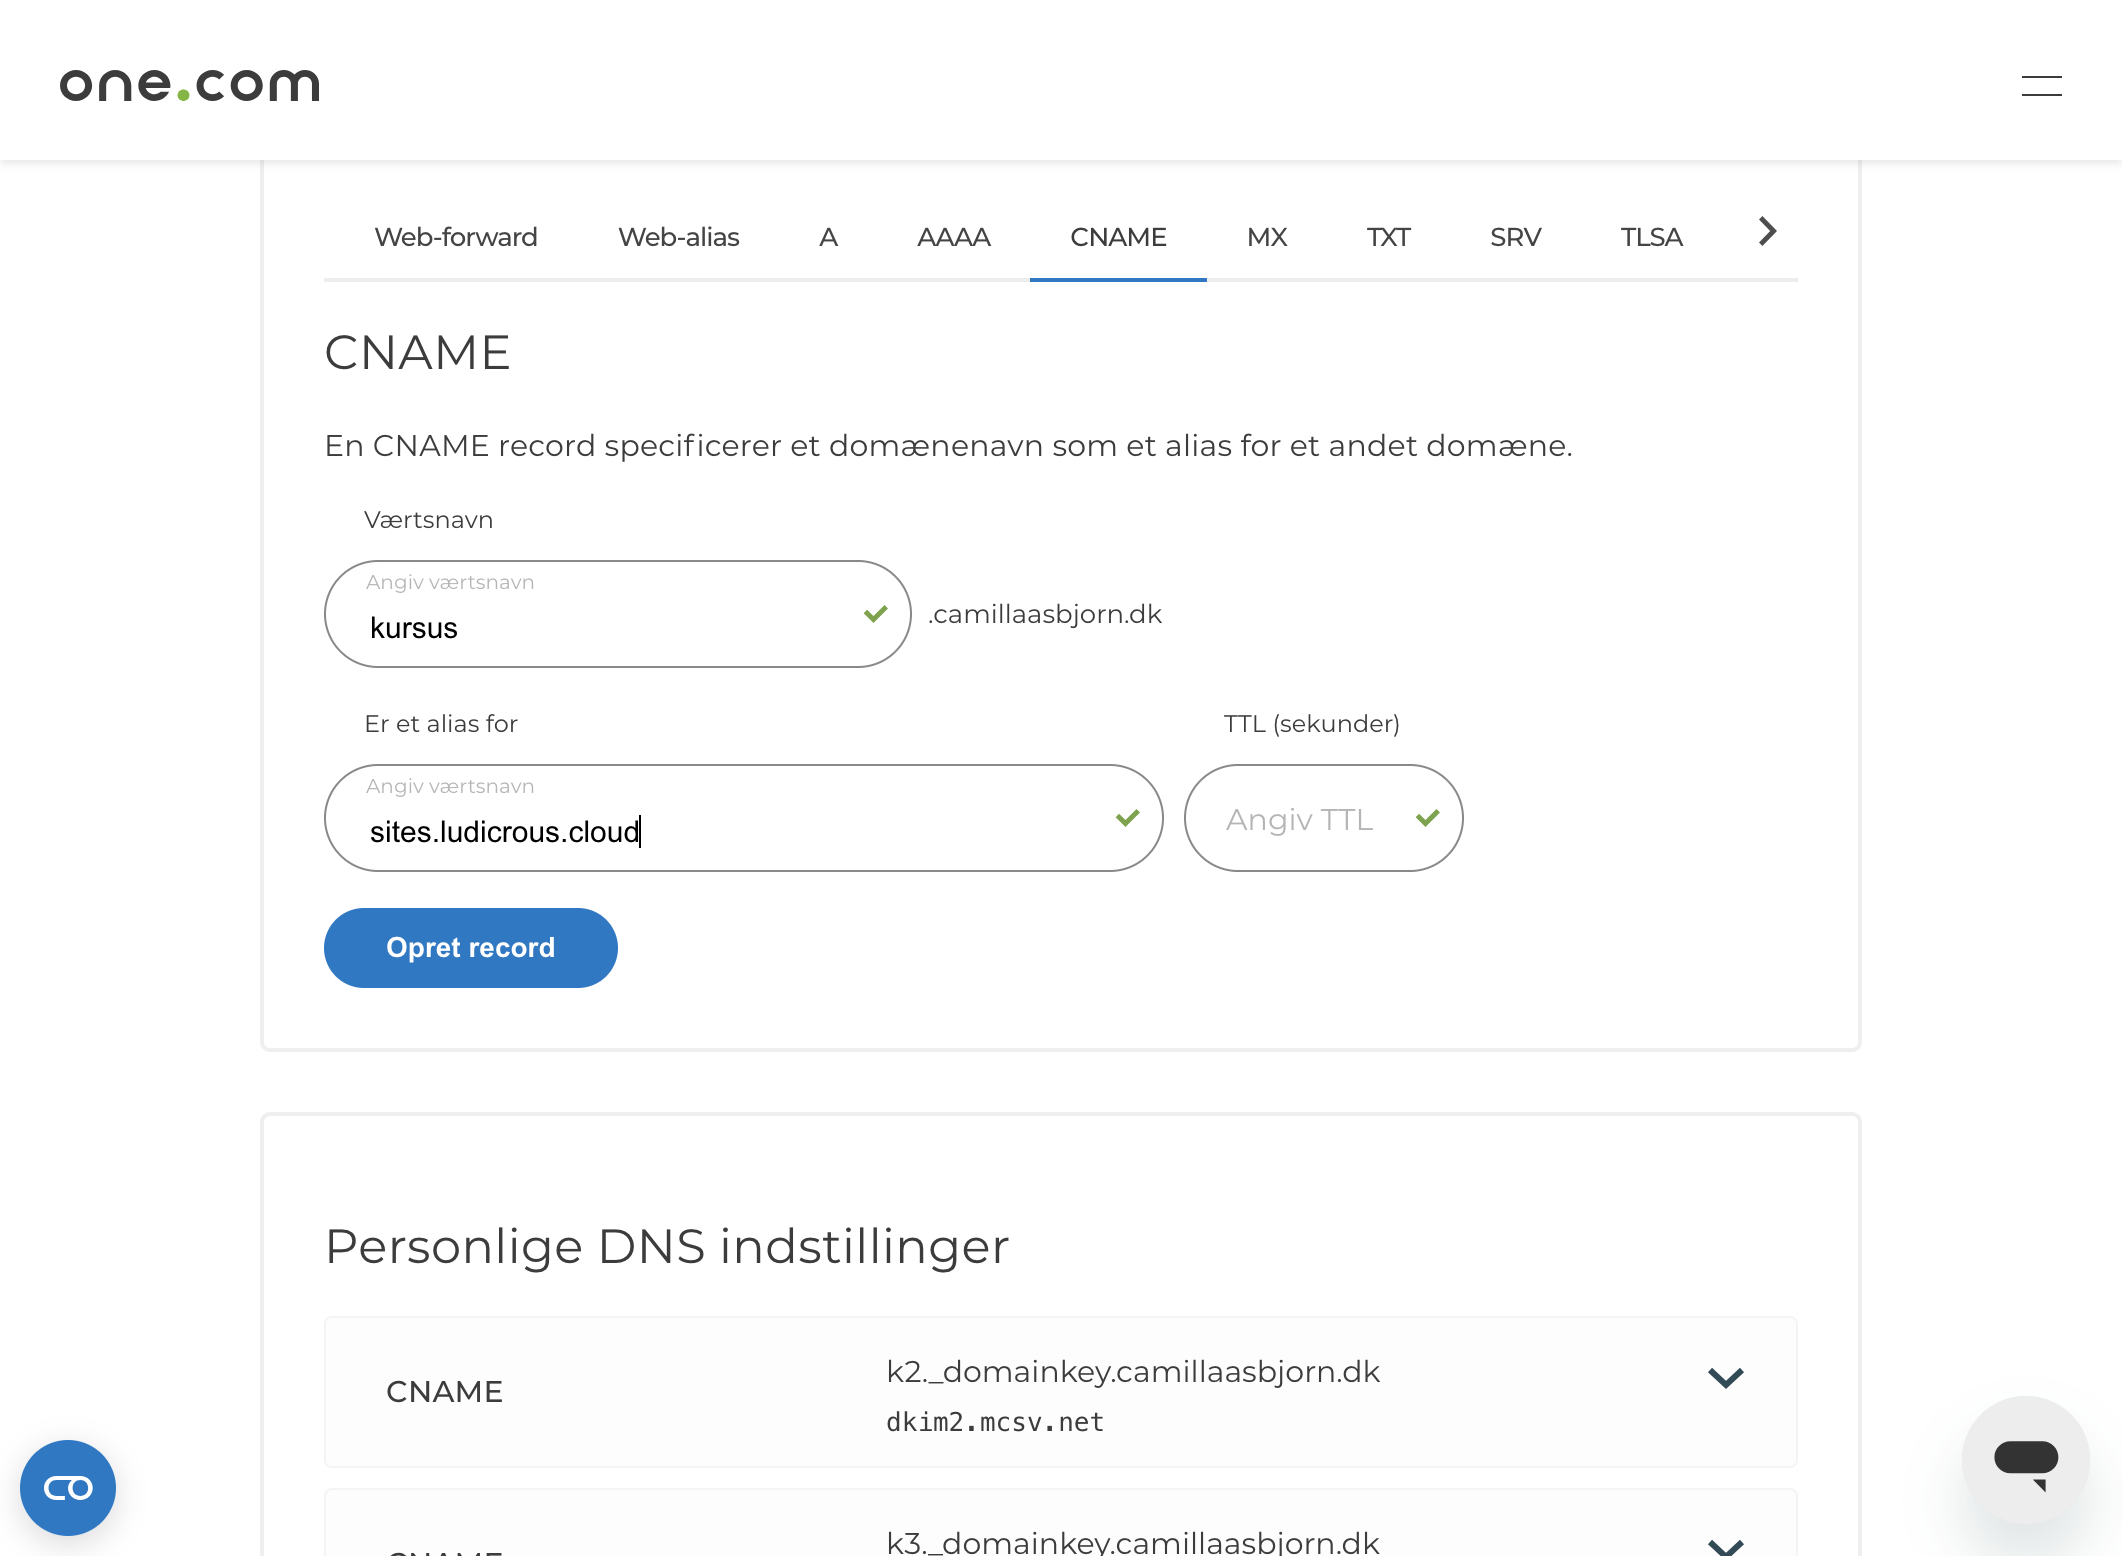Switch to the Web-alias tab

tap(678, 237)
